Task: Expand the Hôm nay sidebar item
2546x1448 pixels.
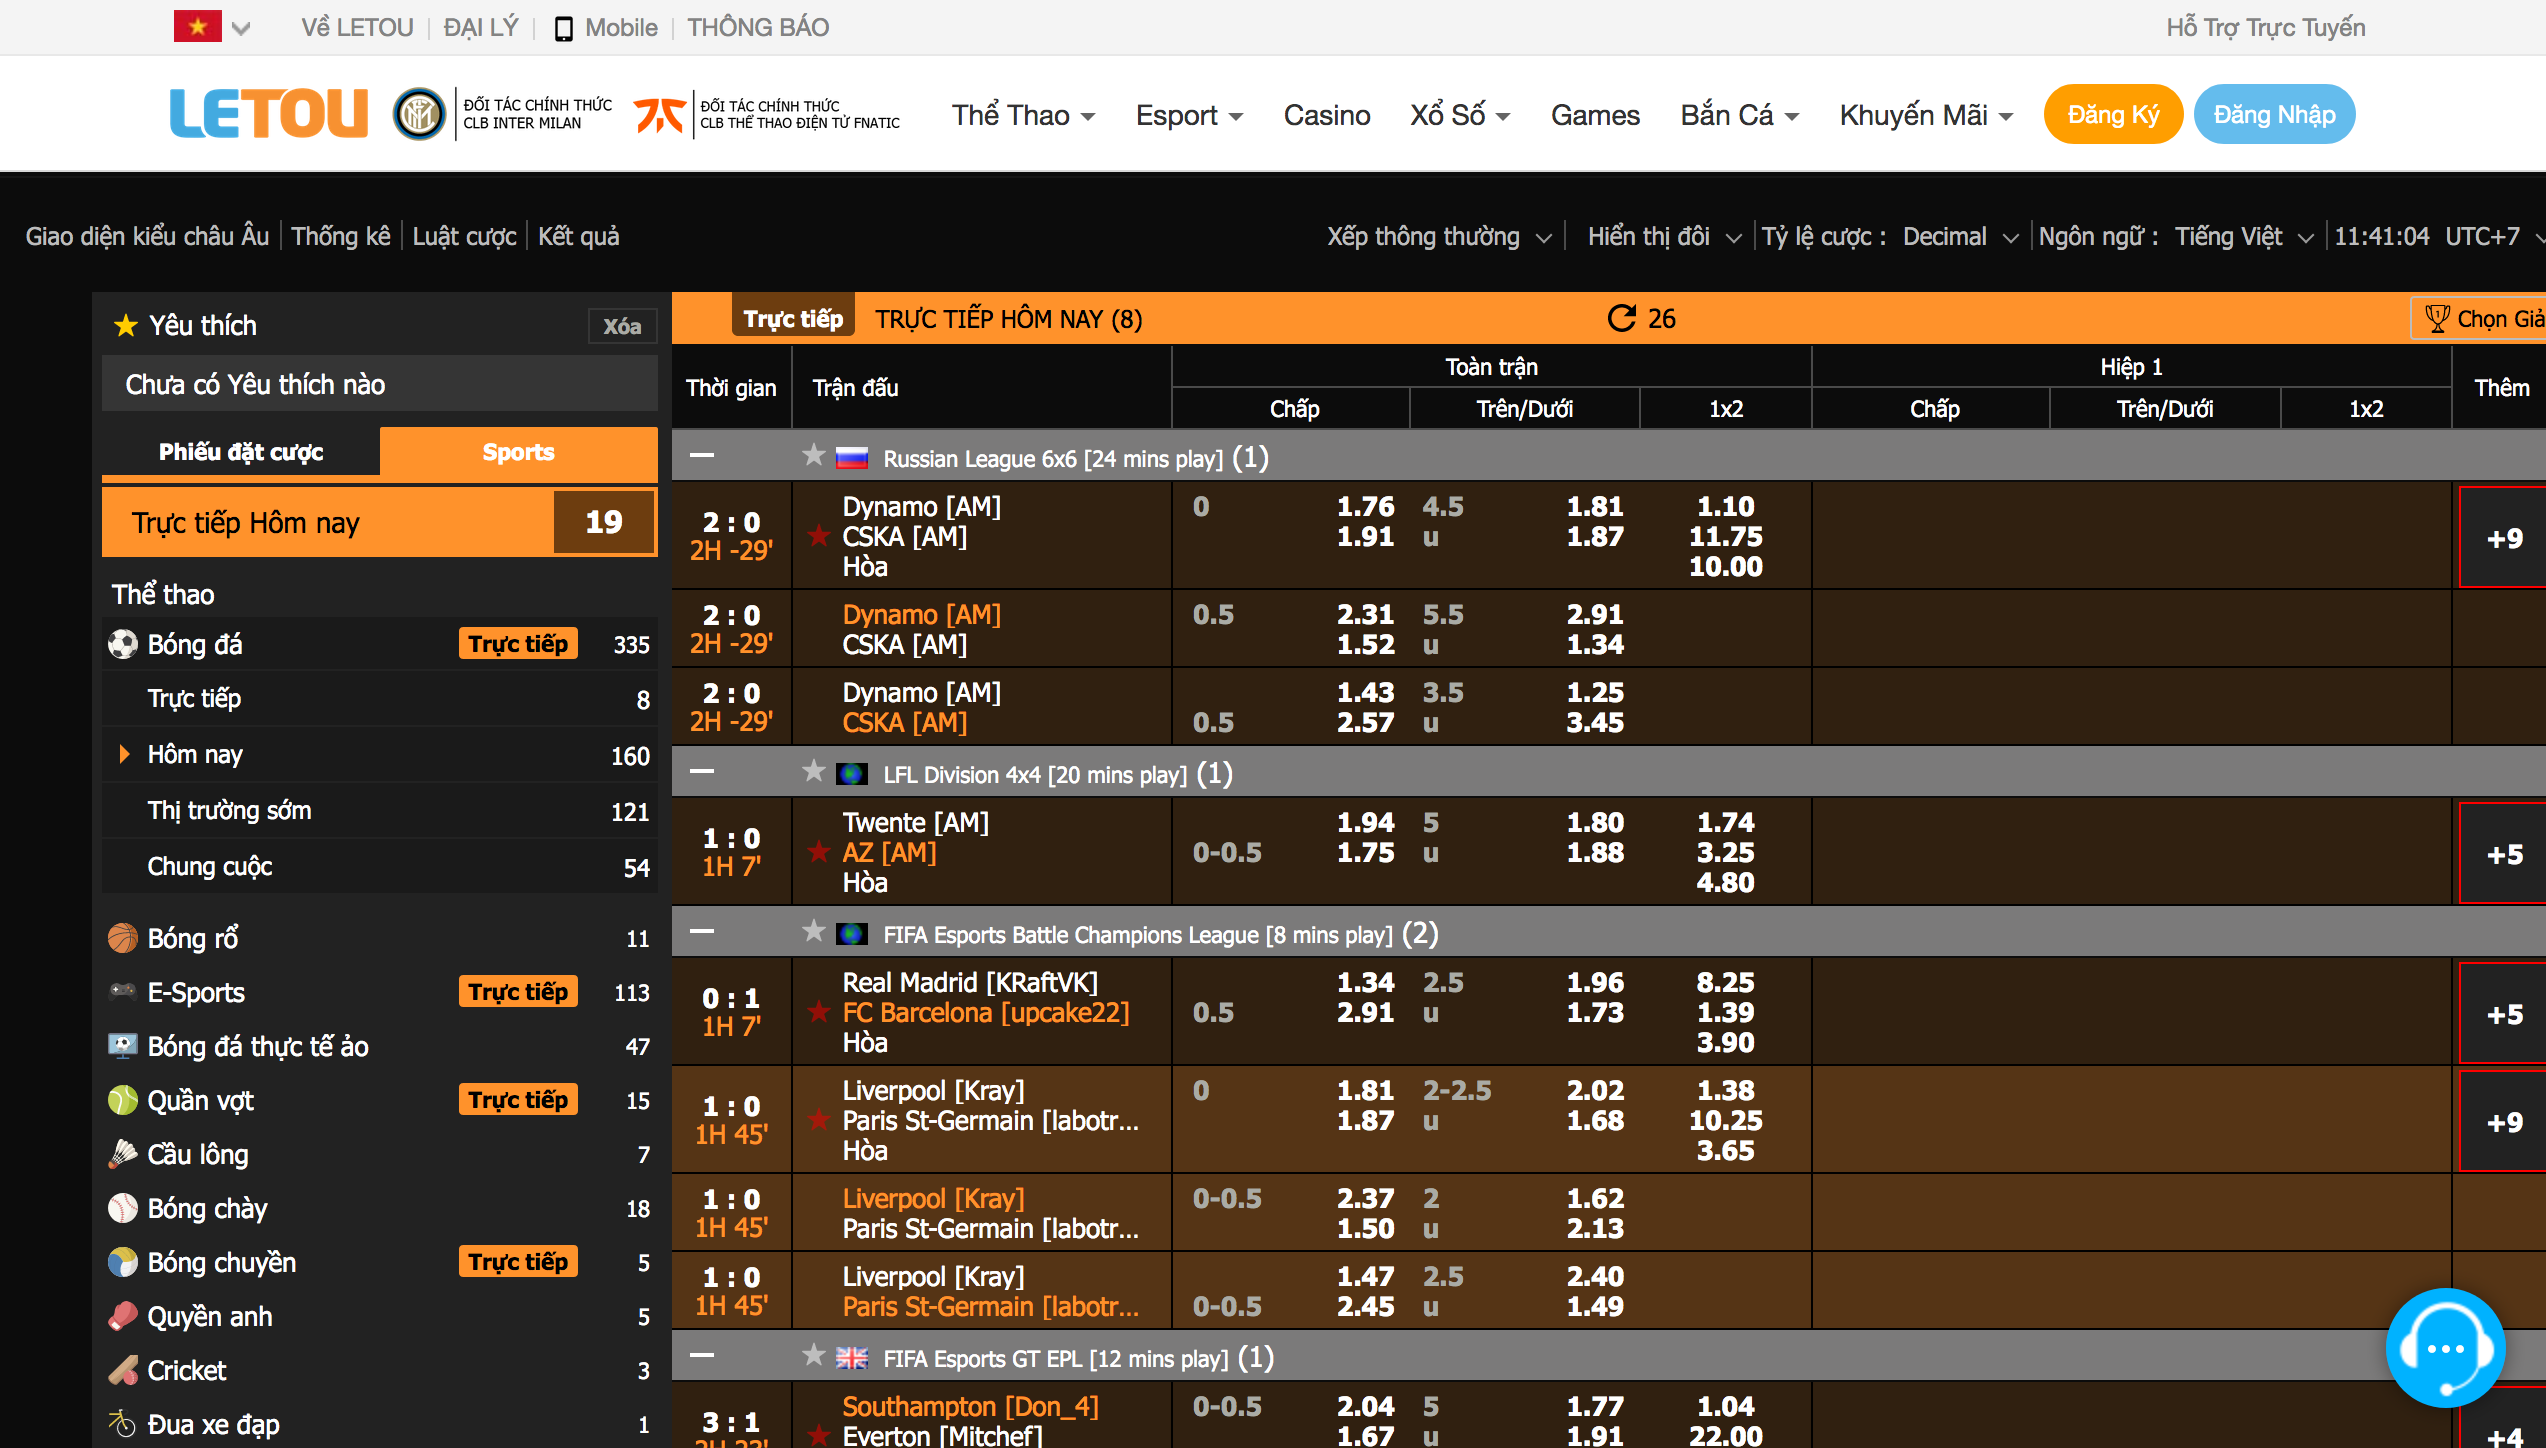Action: pyautogui.click(x=380, y=755)
